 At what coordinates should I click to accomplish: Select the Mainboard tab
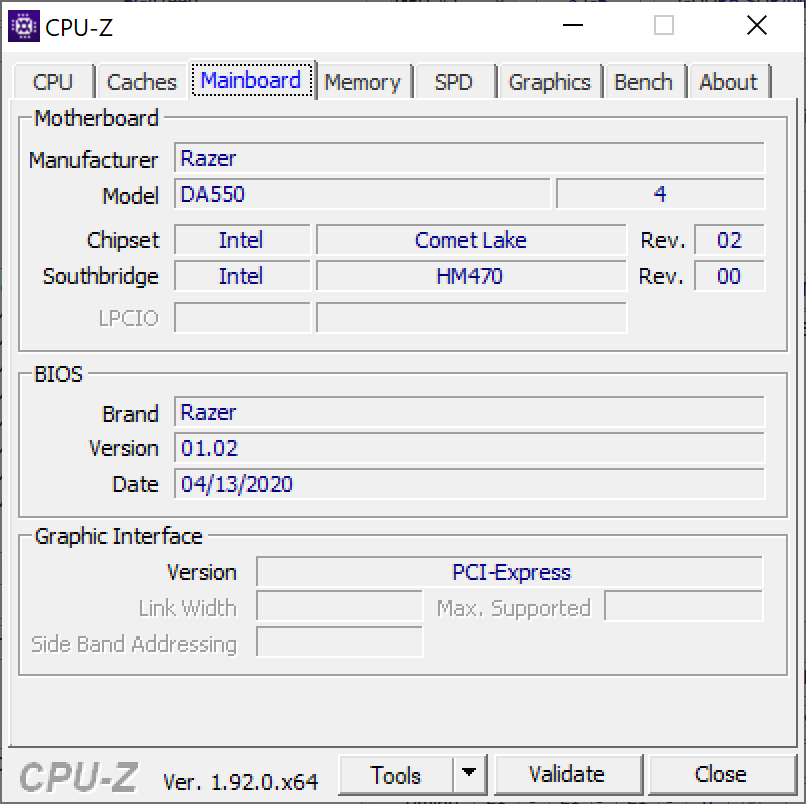pos(251,80)
